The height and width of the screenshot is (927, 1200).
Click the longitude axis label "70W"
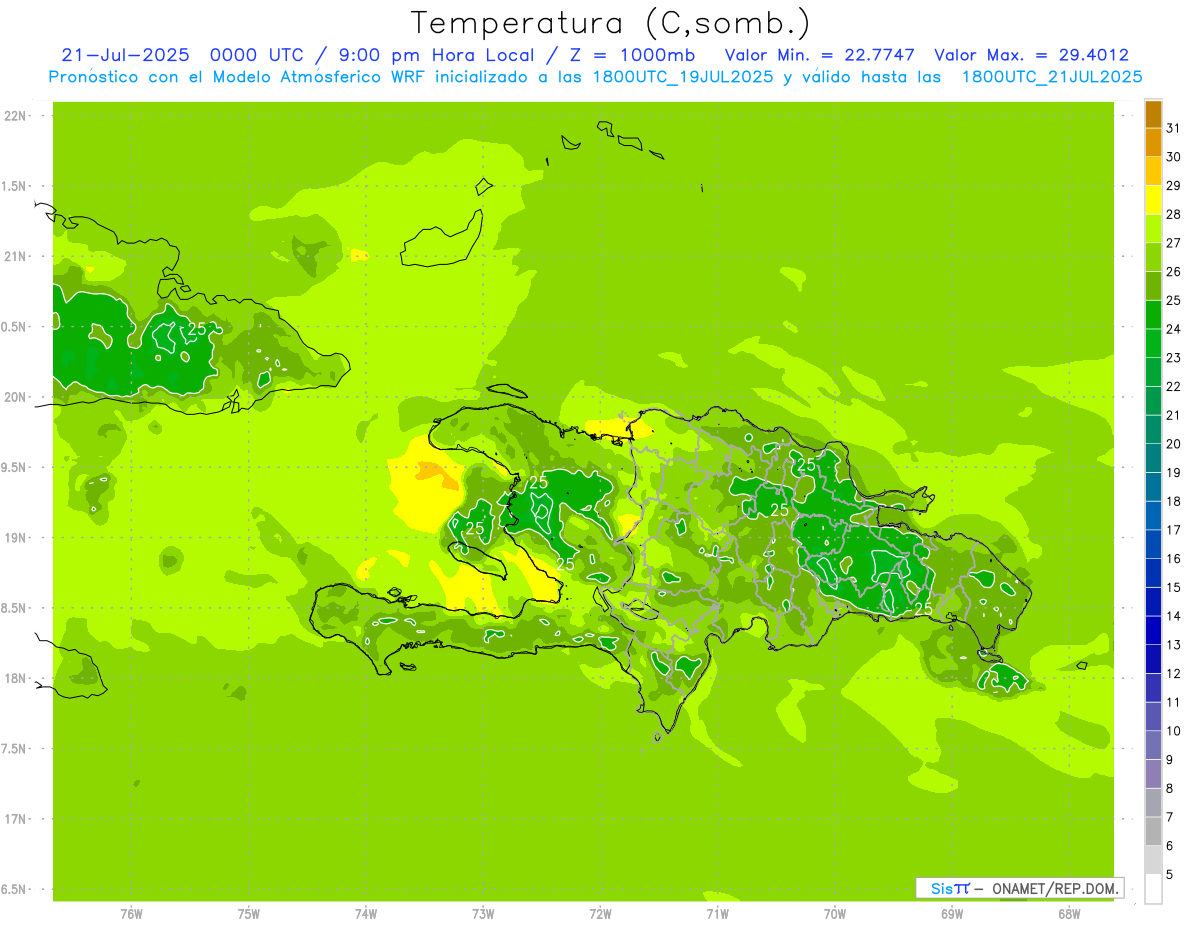tap(835, 914)
